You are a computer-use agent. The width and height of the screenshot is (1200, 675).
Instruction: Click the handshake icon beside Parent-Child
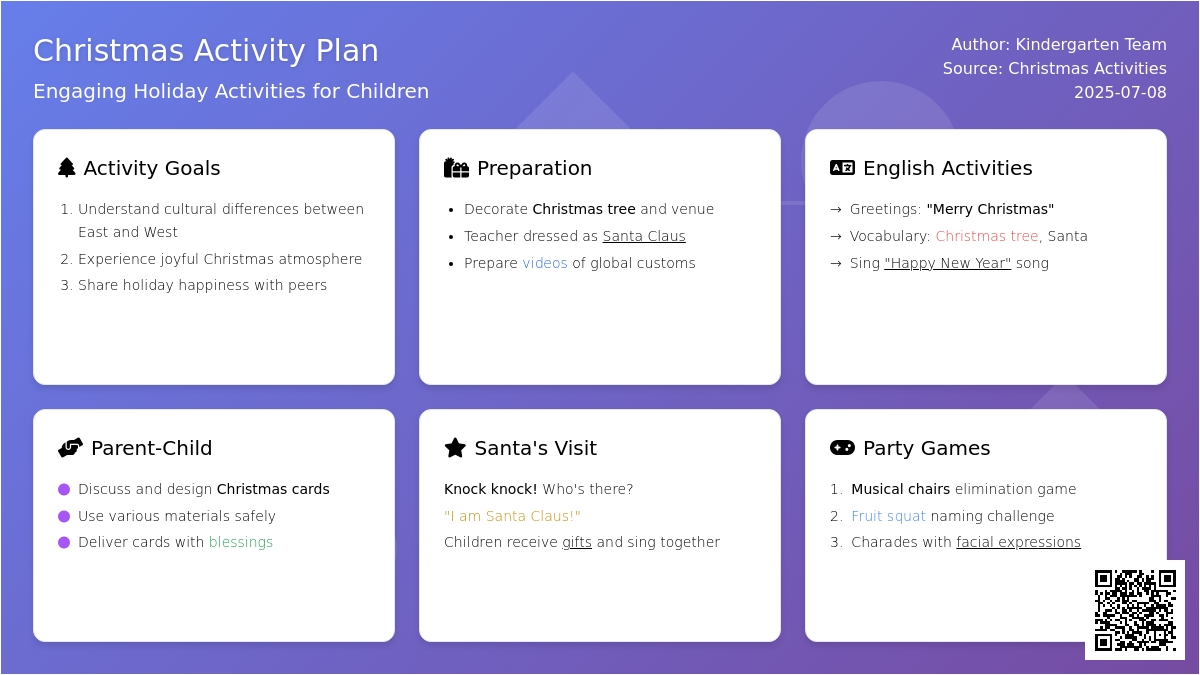point(70,448)
